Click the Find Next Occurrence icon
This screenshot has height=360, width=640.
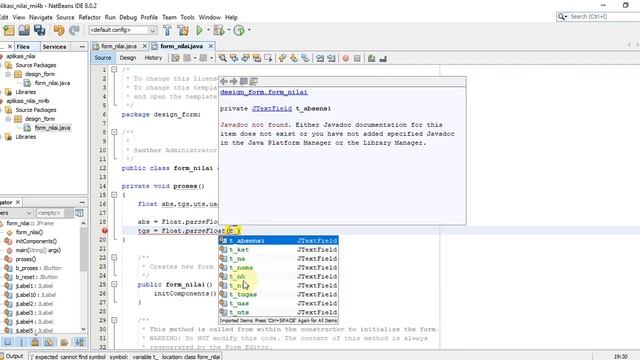point(245,58)
